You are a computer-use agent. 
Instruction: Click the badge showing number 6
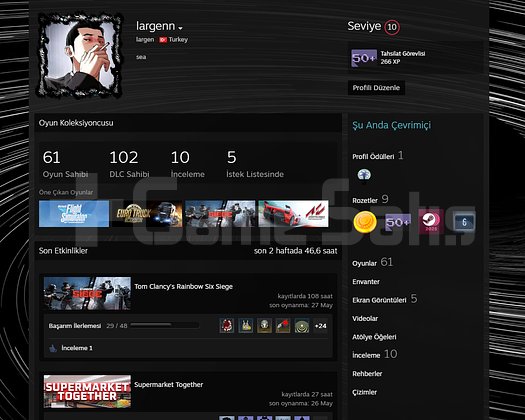pos(464,222)
